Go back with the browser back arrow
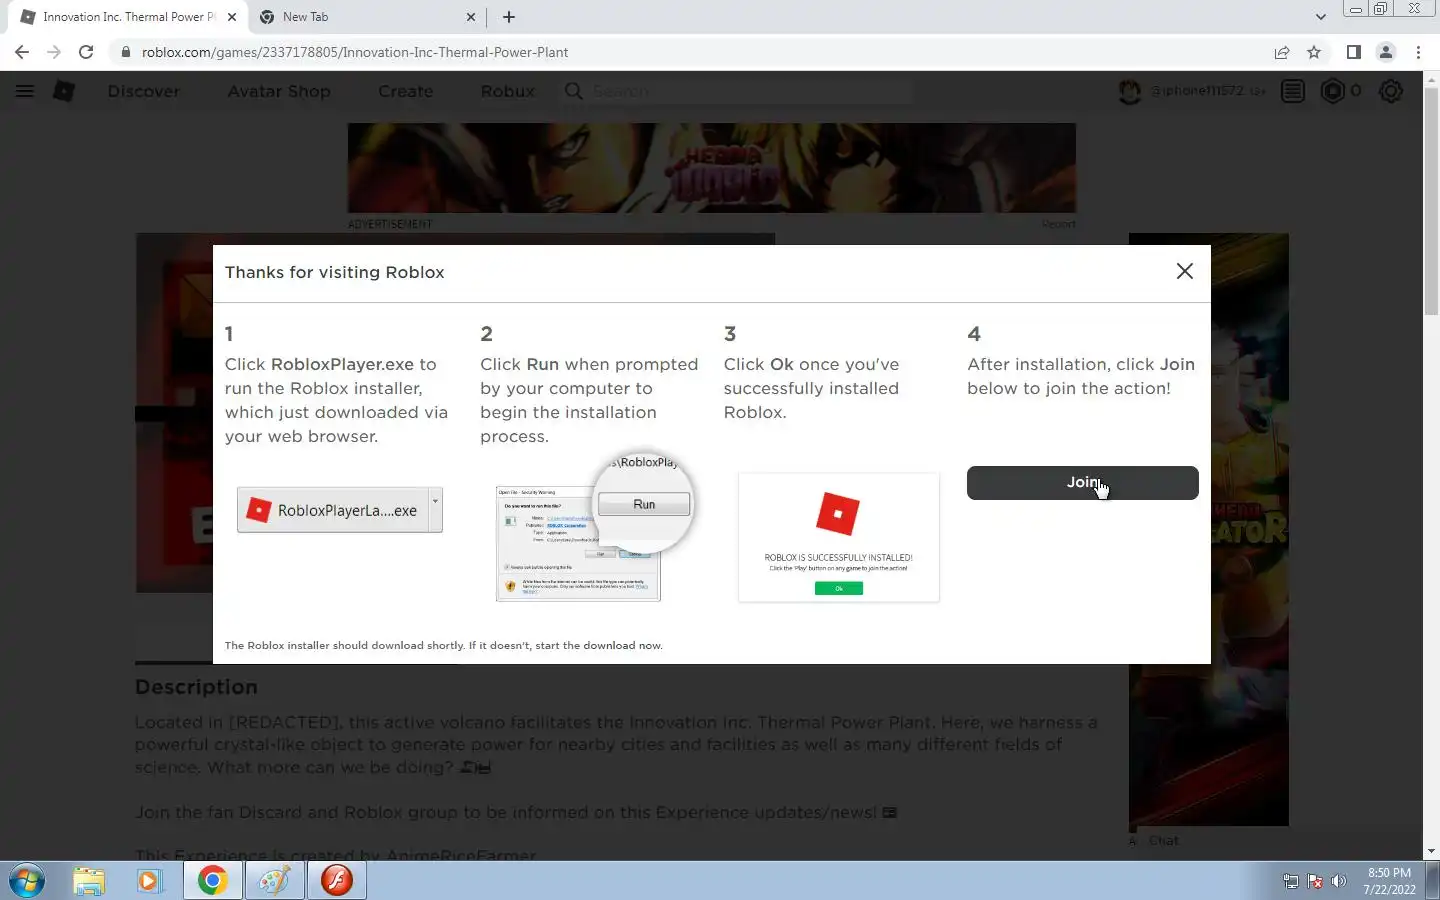 (22, 52)
